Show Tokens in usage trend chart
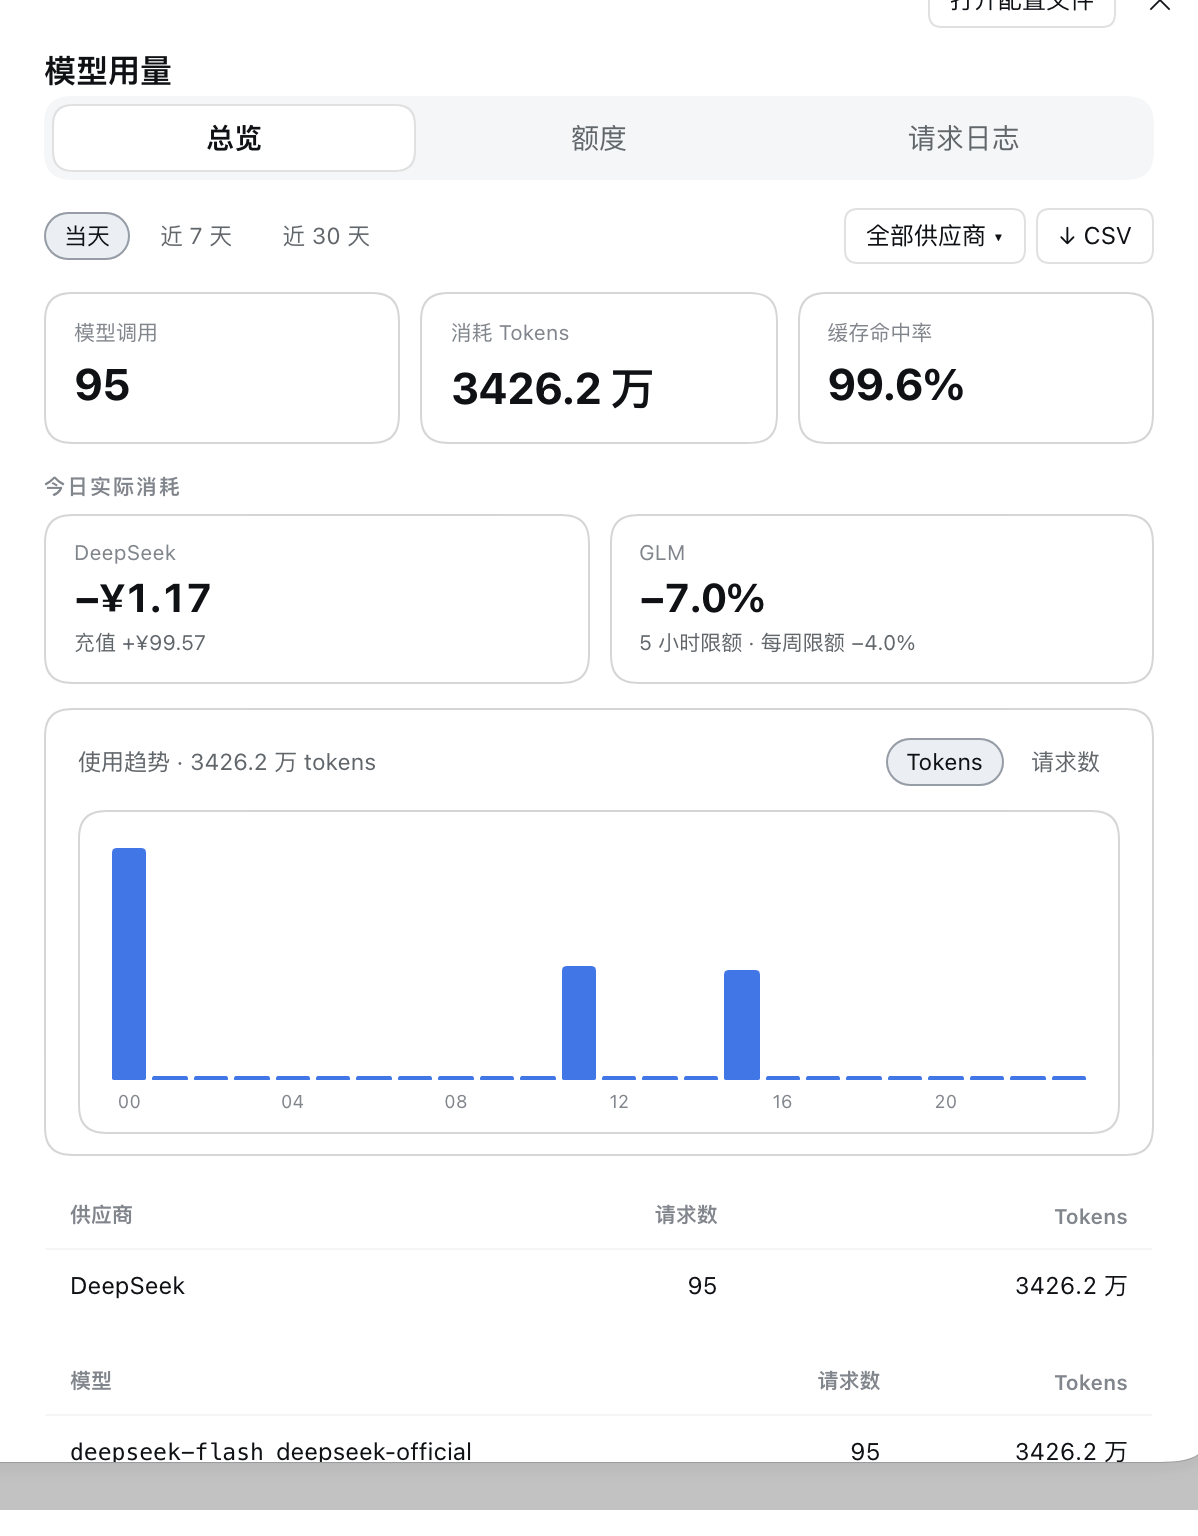This screenshot has width=1198, height=1536. pos(944,762)
